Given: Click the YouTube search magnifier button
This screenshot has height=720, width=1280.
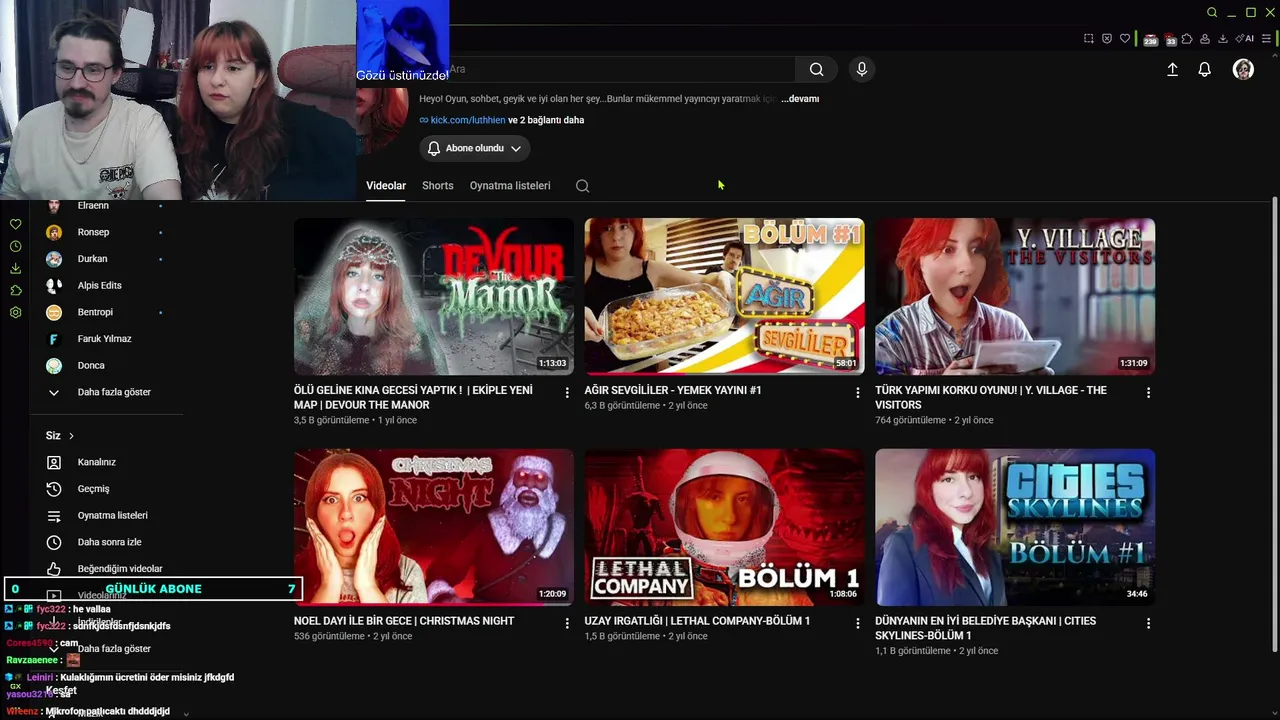Looking at the screenshot, I should click(816, 69).
